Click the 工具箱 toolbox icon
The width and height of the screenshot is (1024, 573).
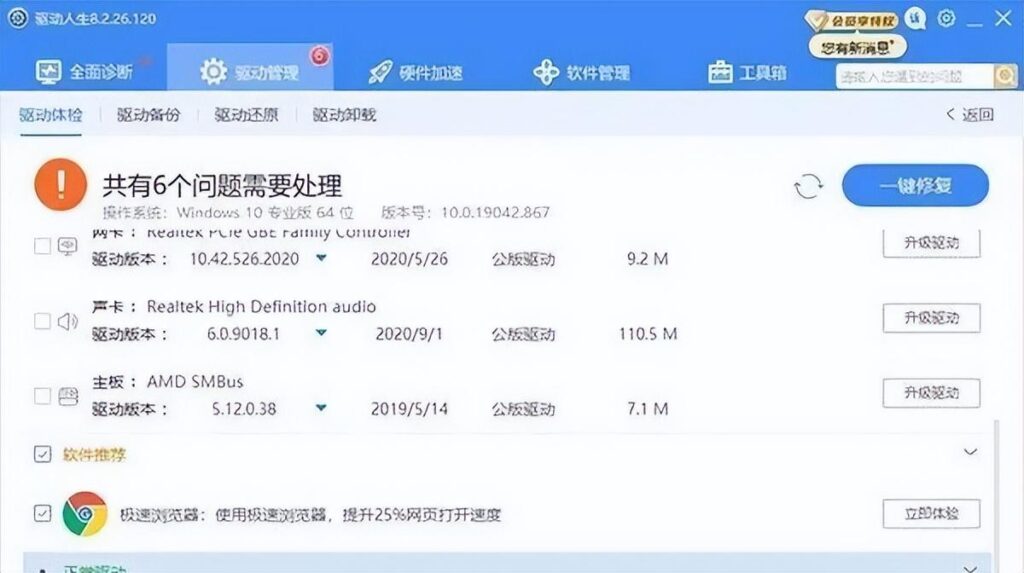pos(720,72)
